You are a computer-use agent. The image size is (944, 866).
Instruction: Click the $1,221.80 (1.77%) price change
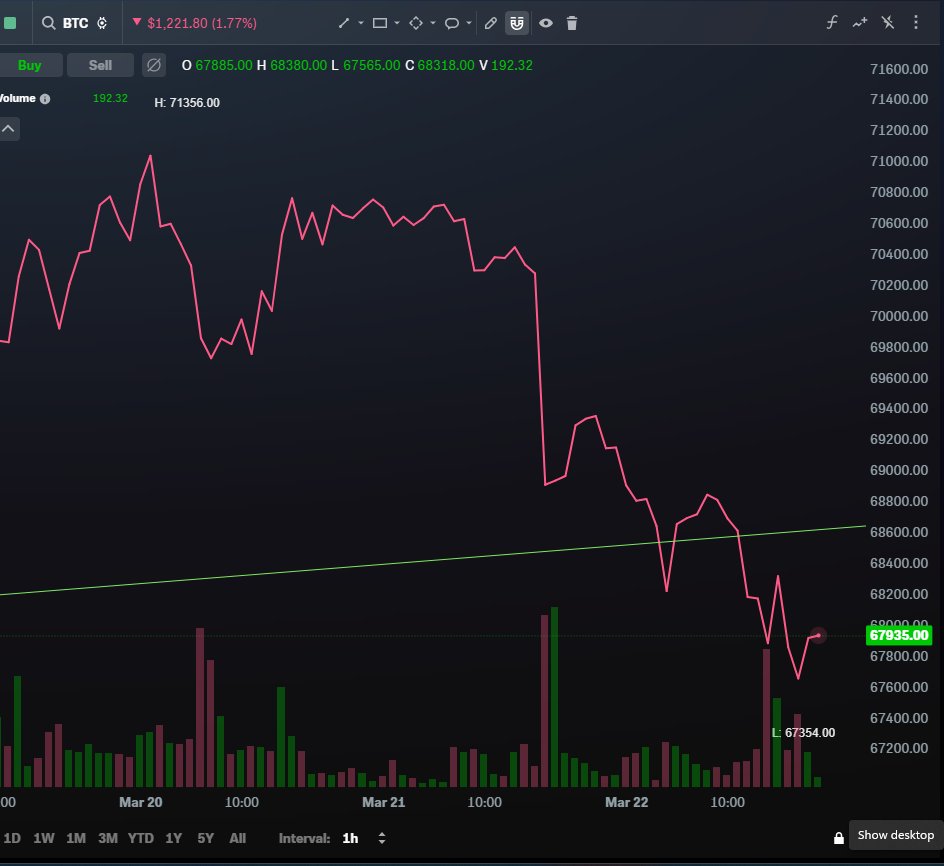coord(202,23)
